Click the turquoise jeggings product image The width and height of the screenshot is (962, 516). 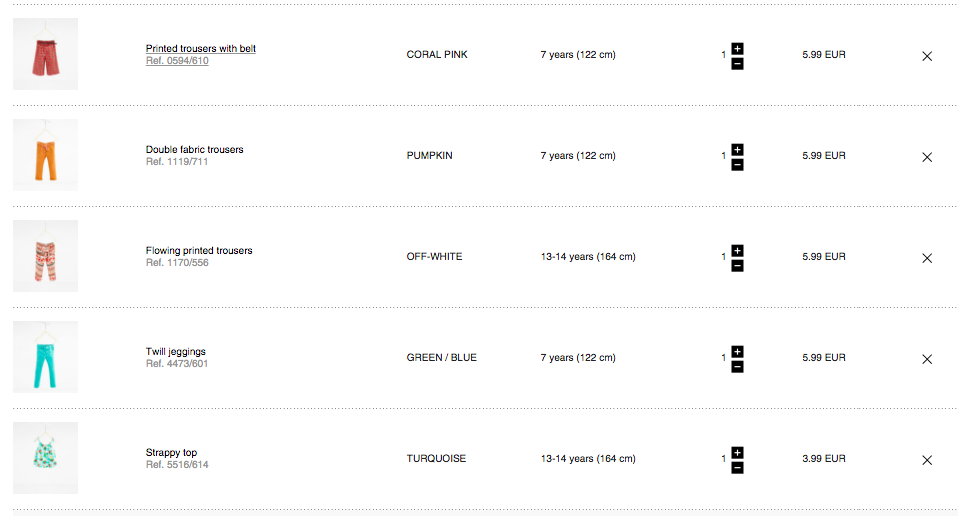[x=45, y=358]
